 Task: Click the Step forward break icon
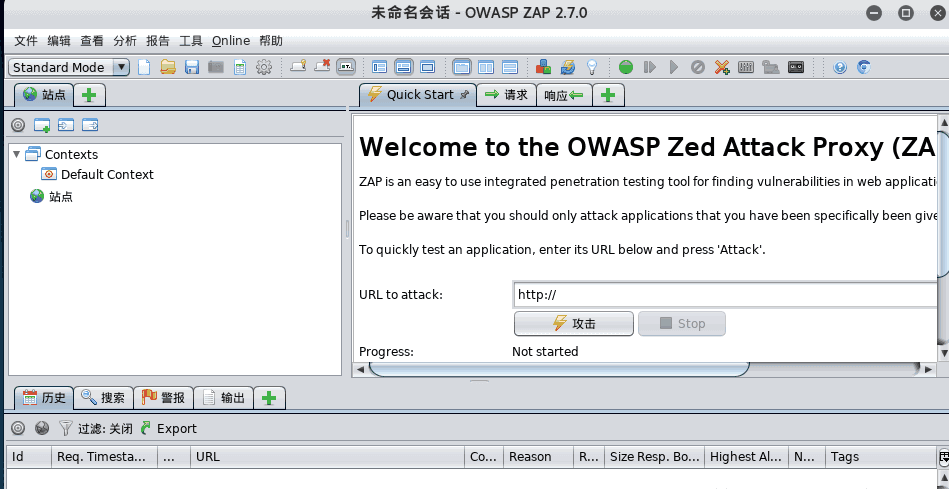pos(650,67)
